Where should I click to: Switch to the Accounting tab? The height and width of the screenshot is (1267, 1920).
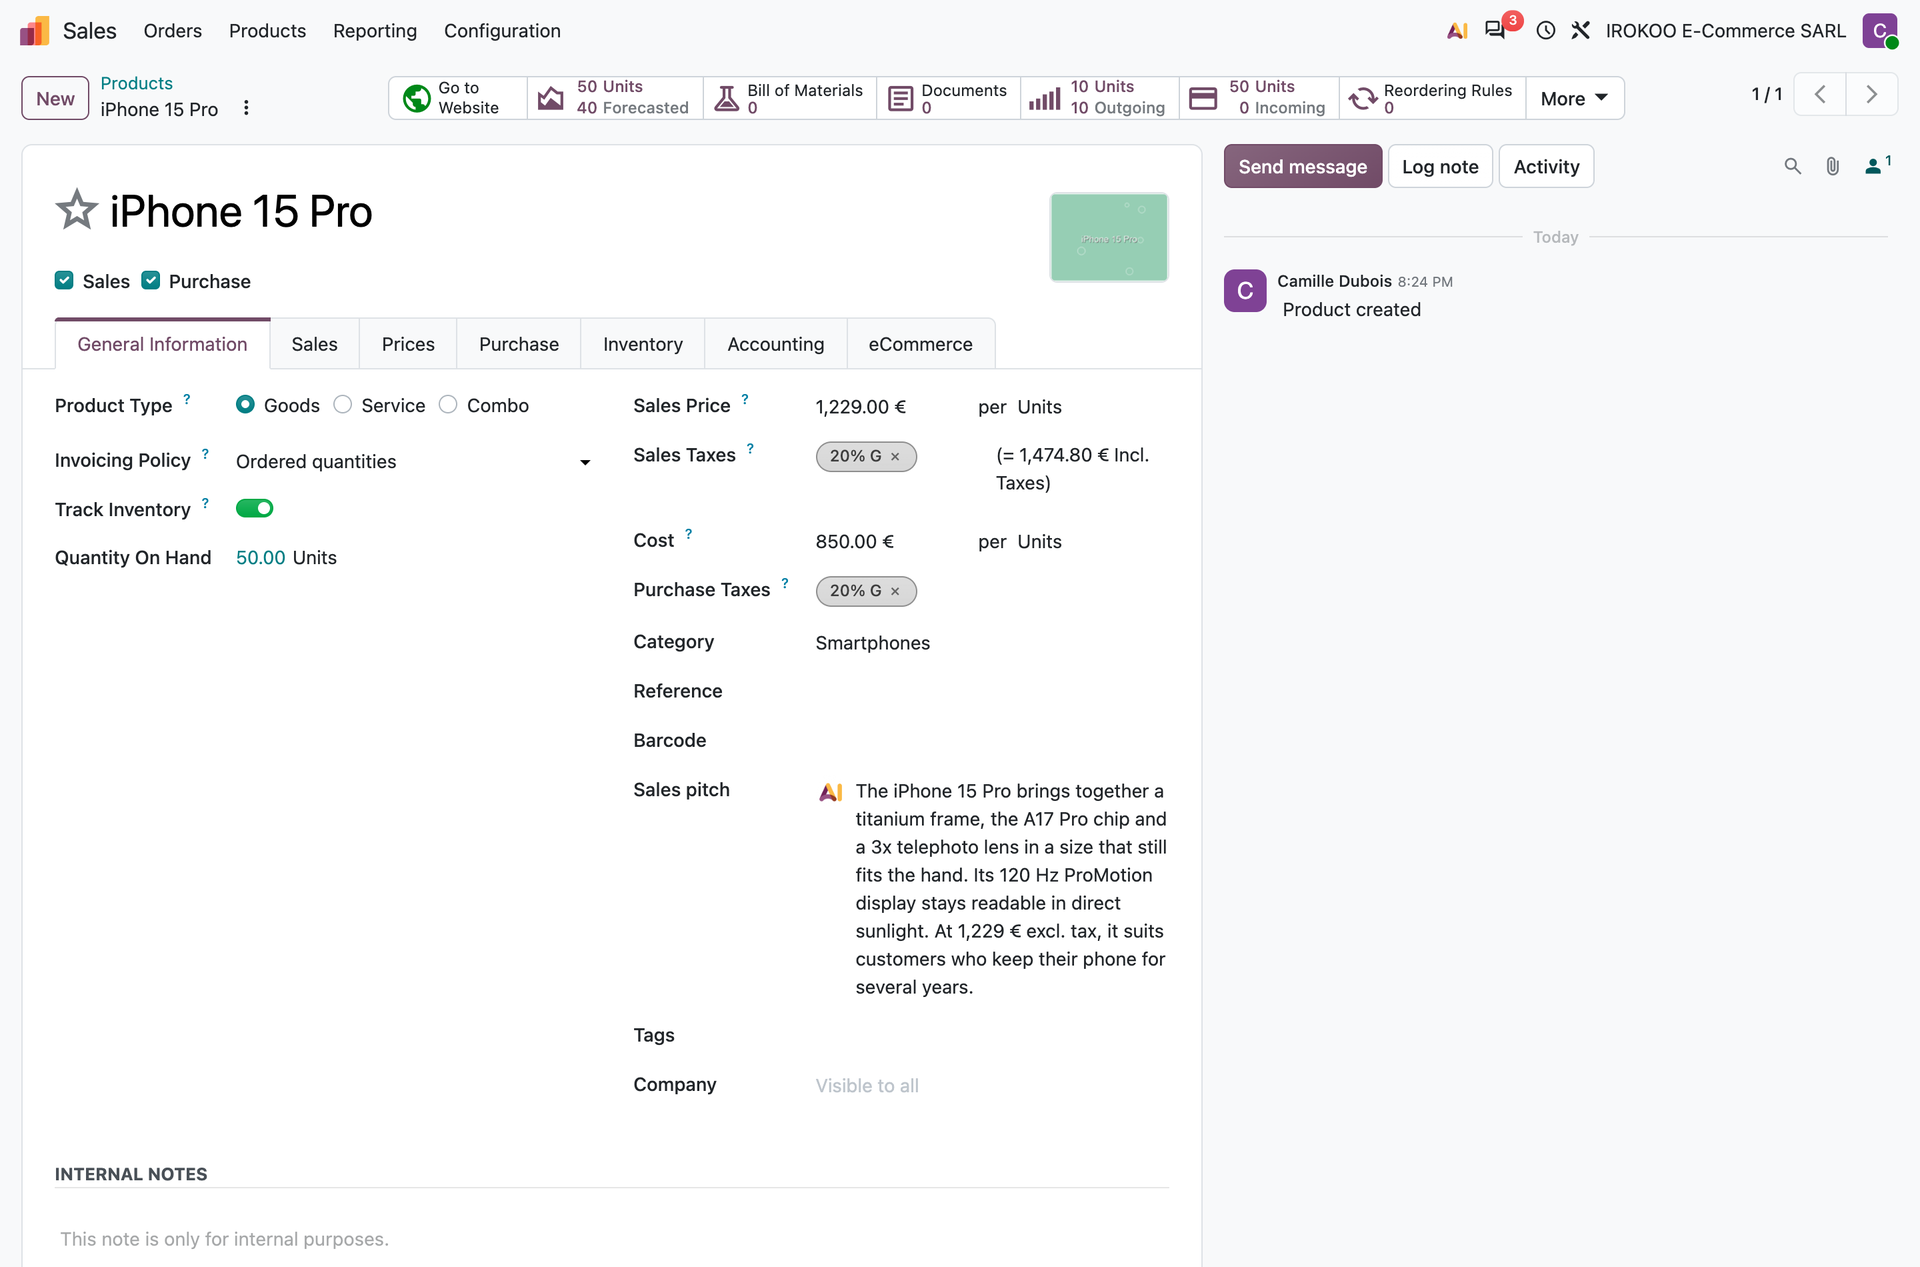[x=776, y=344]
